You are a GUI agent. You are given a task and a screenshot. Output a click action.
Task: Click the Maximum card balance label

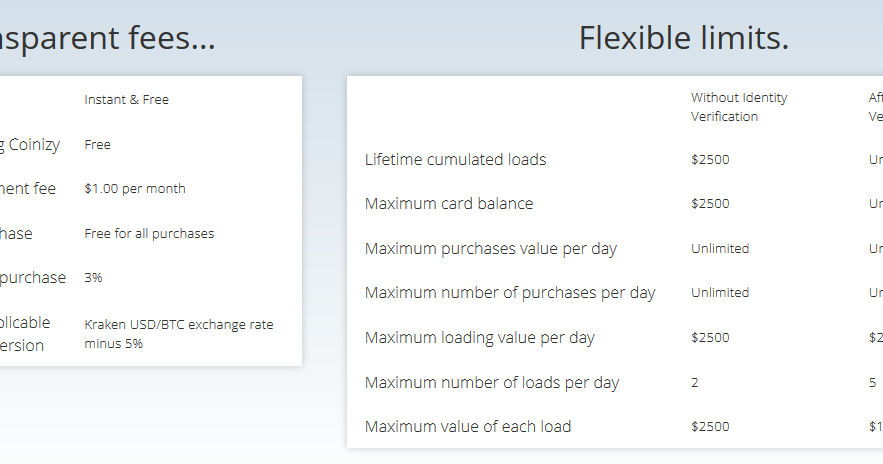(x=449, y=203)
